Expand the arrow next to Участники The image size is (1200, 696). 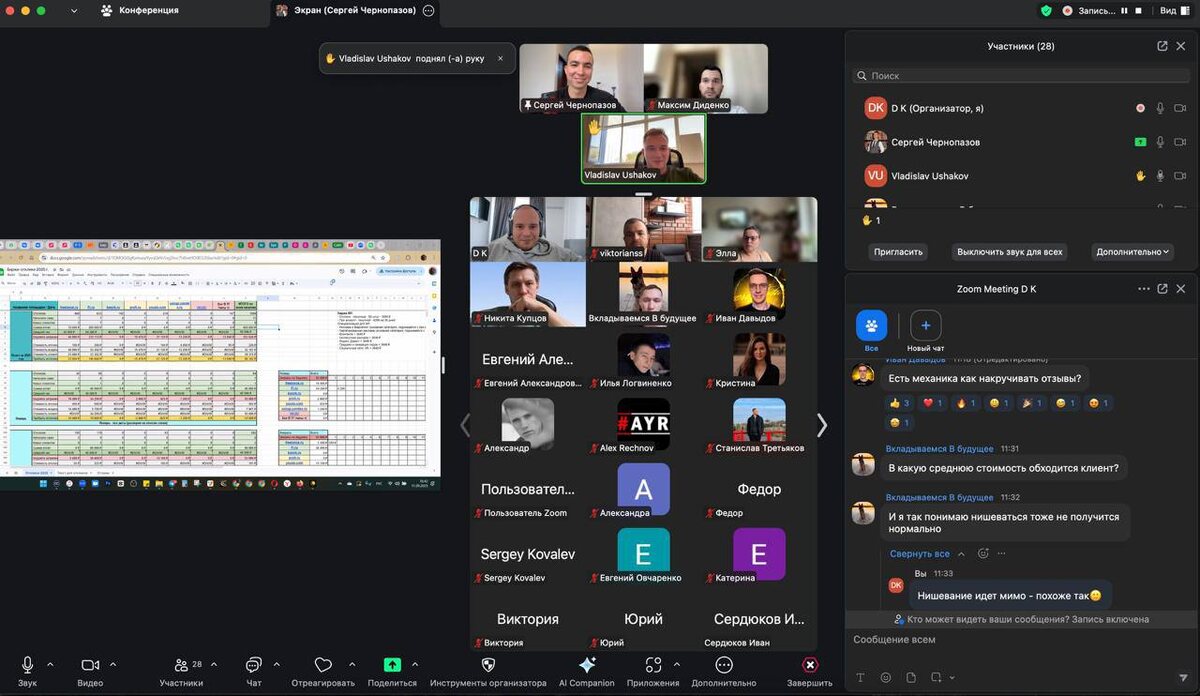point(216,664)
